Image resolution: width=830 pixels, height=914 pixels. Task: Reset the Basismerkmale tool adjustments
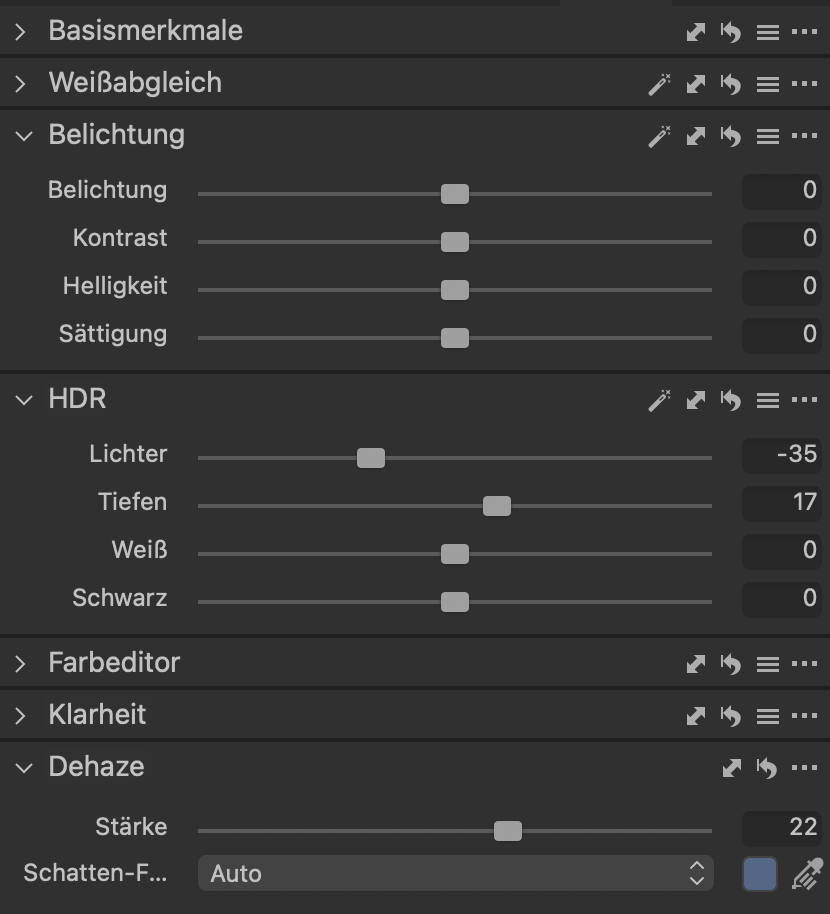pyautogui.click(x=731, y=32)
